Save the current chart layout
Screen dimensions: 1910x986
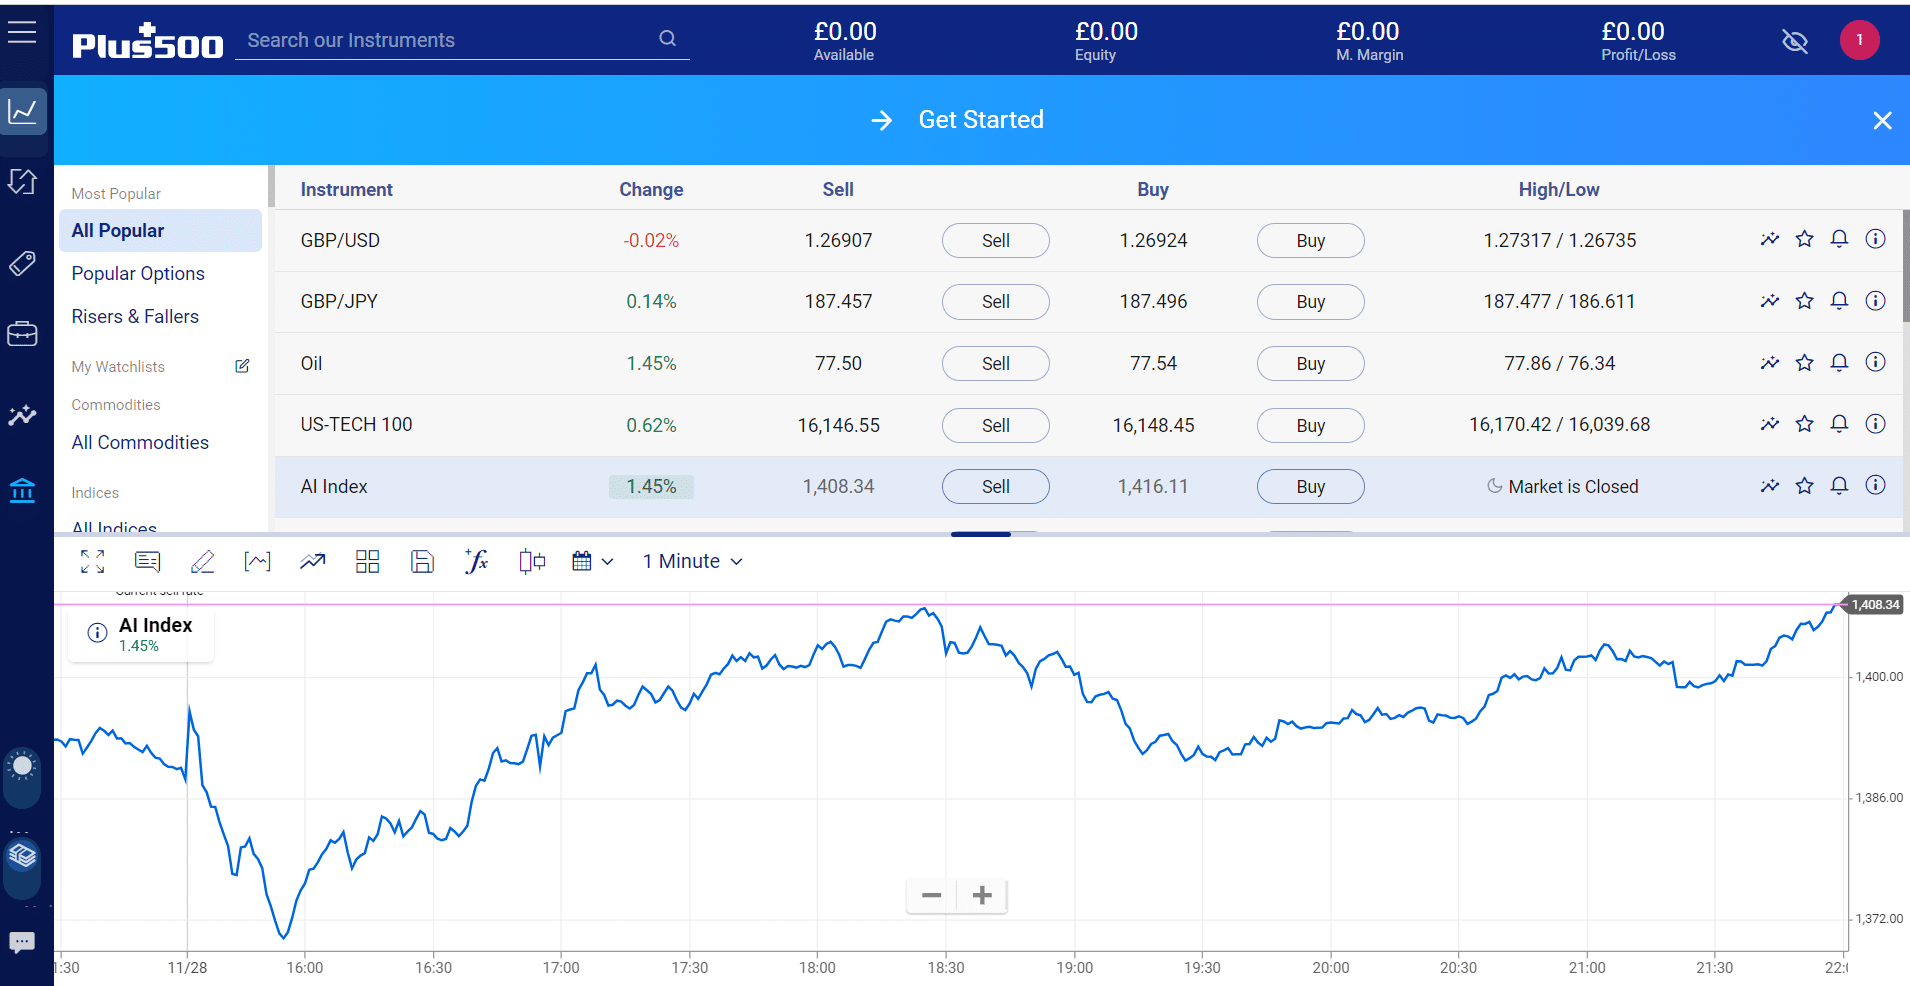[421, 561]
